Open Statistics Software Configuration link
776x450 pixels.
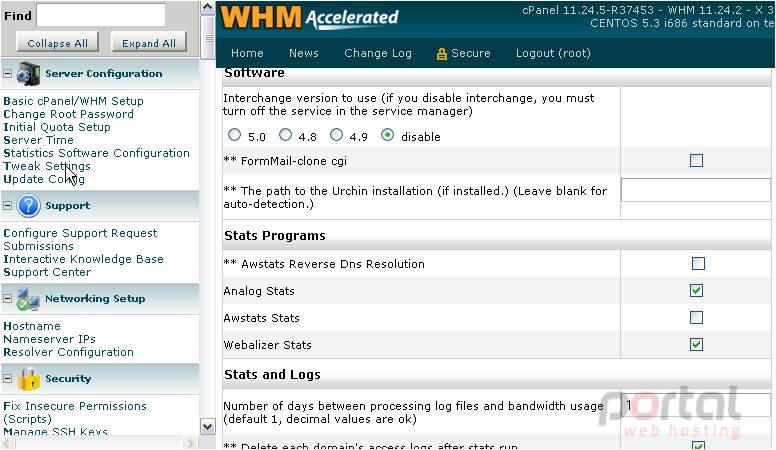point(97,153)
